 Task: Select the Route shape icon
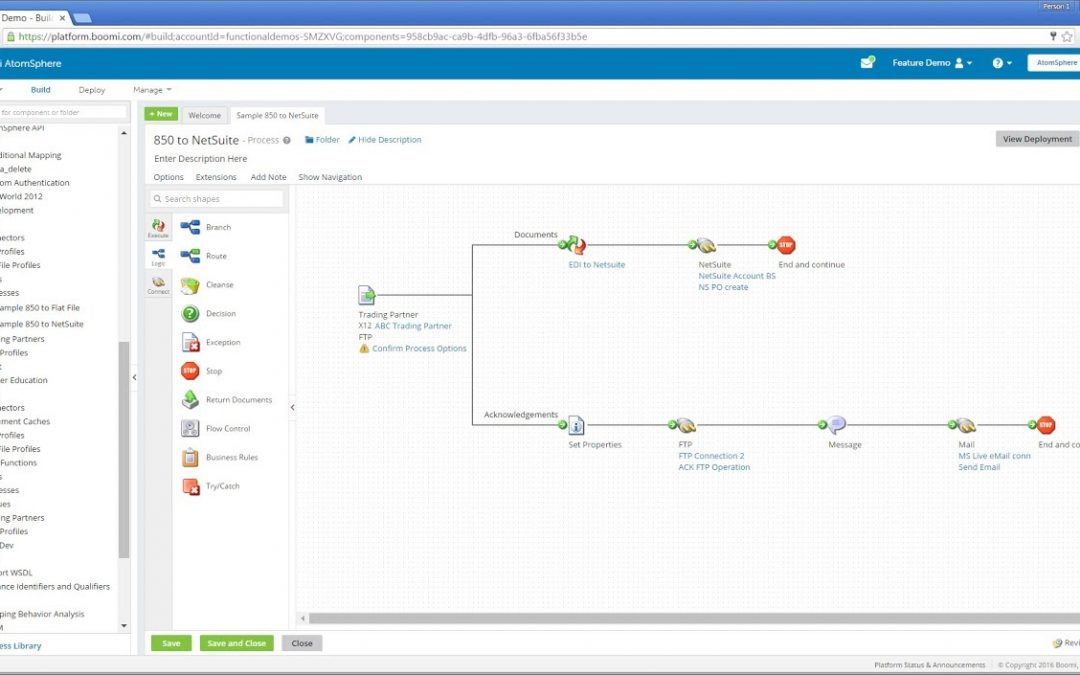pyautogui.click(x=190, y=256)
